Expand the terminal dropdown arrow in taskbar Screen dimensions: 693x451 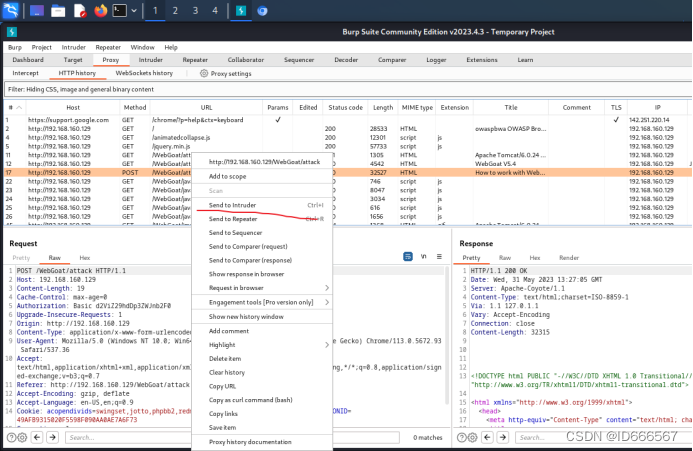134,11
